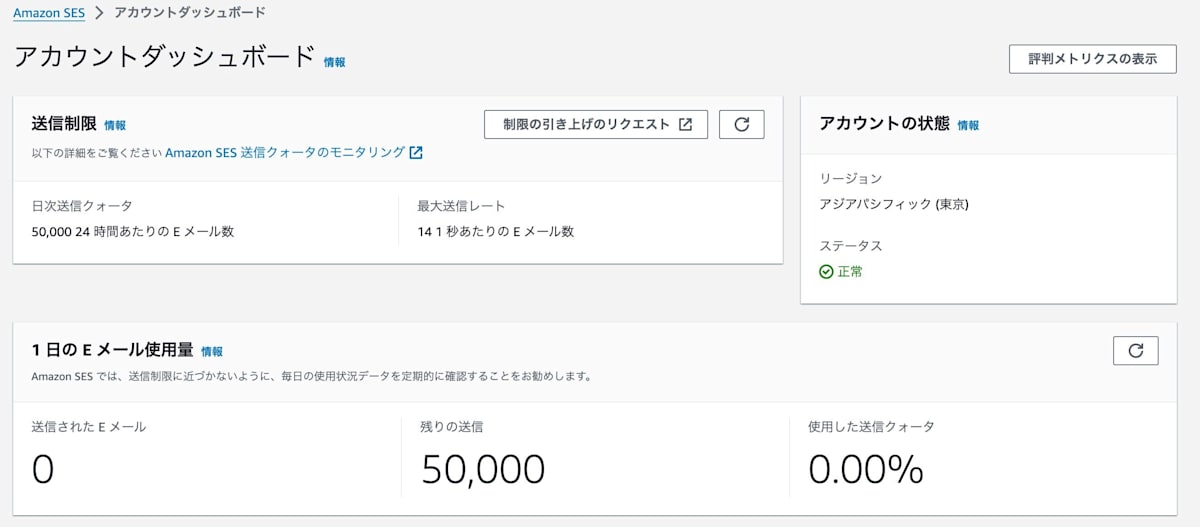Click the 送信されたEメール count 0
The image size is (1200, 527).
click(43, 469)
